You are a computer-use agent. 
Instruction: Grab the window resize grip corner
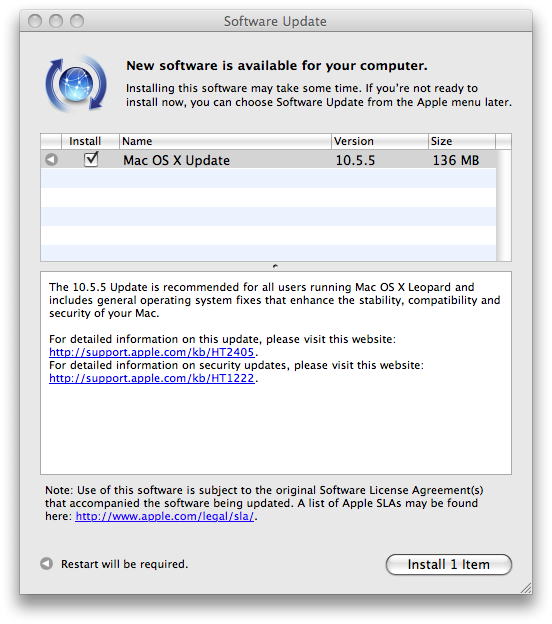point(526,588)
